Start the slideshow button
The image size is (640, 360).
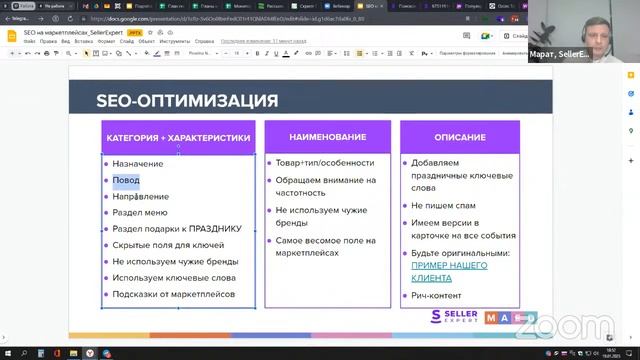pos(515,36)
